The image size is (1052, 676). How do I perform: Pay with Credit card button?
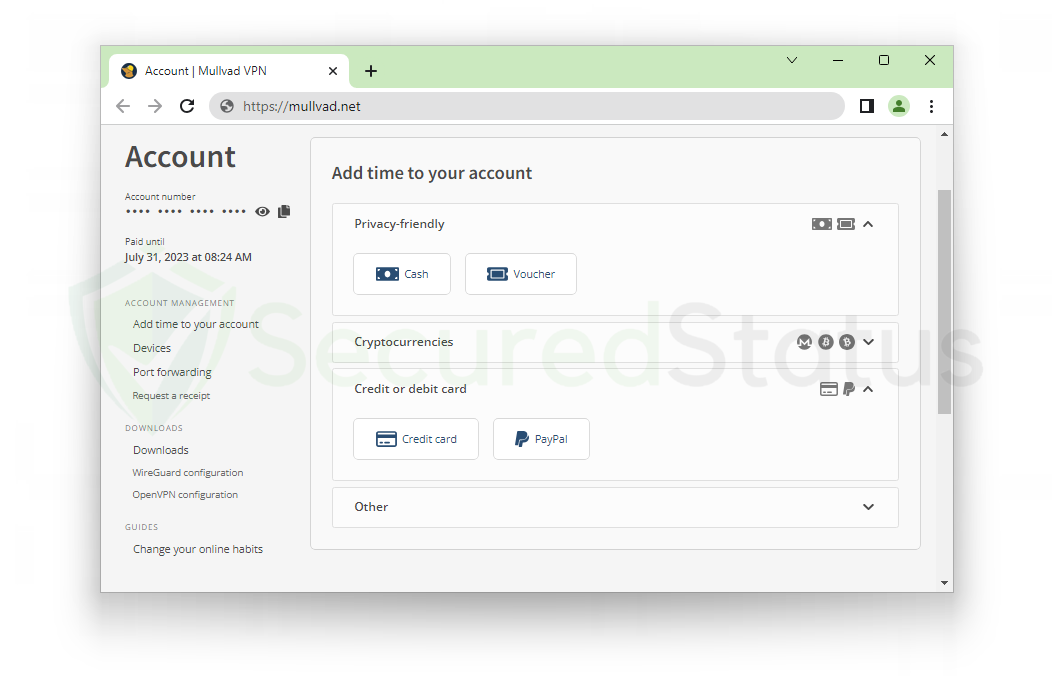click(416, 439)
